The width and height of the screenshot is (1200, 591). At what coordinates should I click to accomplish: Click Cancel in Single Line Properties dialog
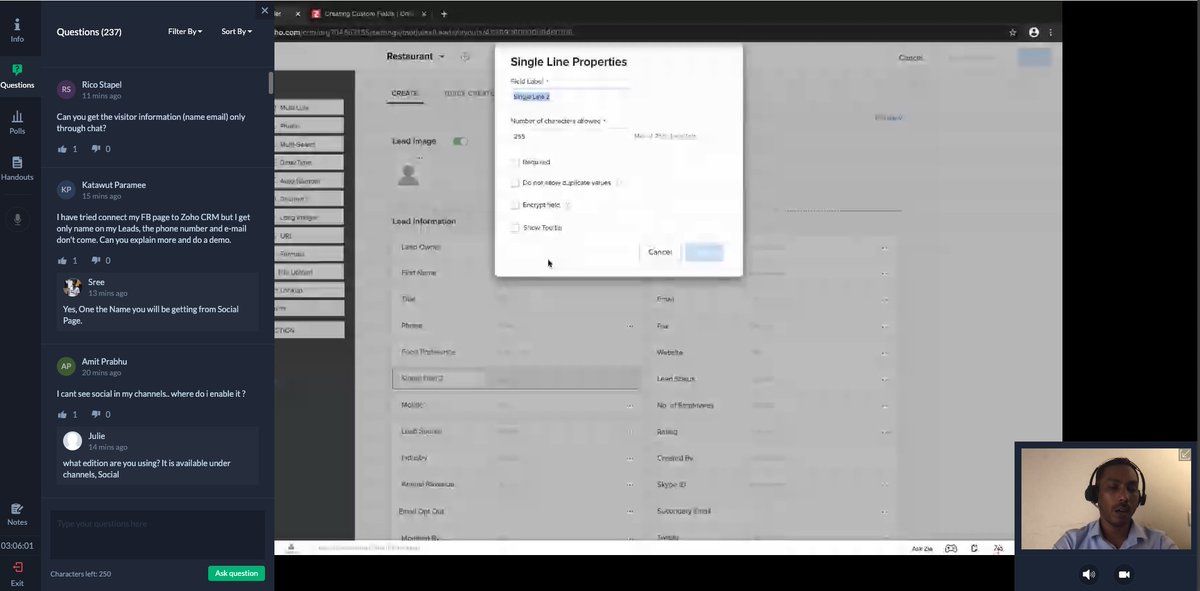(660, 252)
